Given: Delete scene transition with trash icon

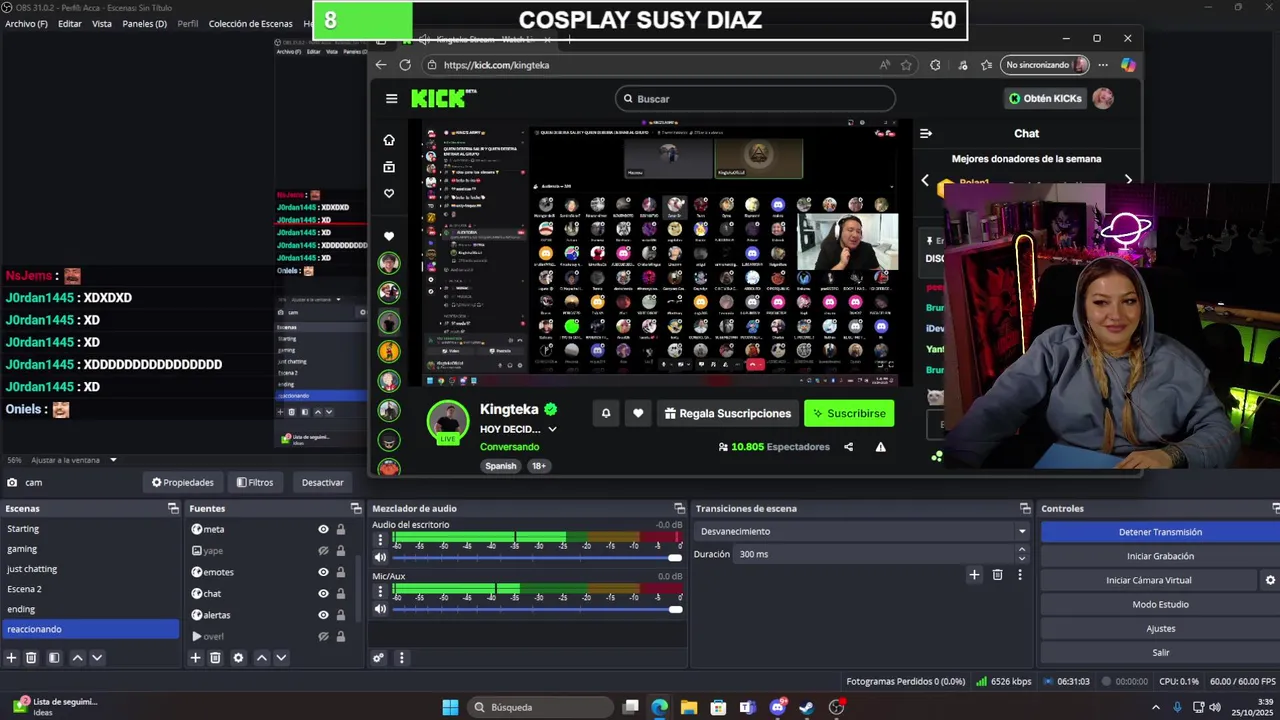Looking at the screenshot, I should (997, 575).
